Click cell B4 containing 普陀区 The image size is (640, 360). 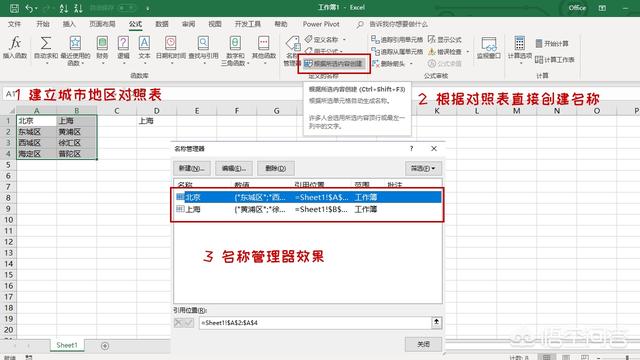tap(76, 154)
